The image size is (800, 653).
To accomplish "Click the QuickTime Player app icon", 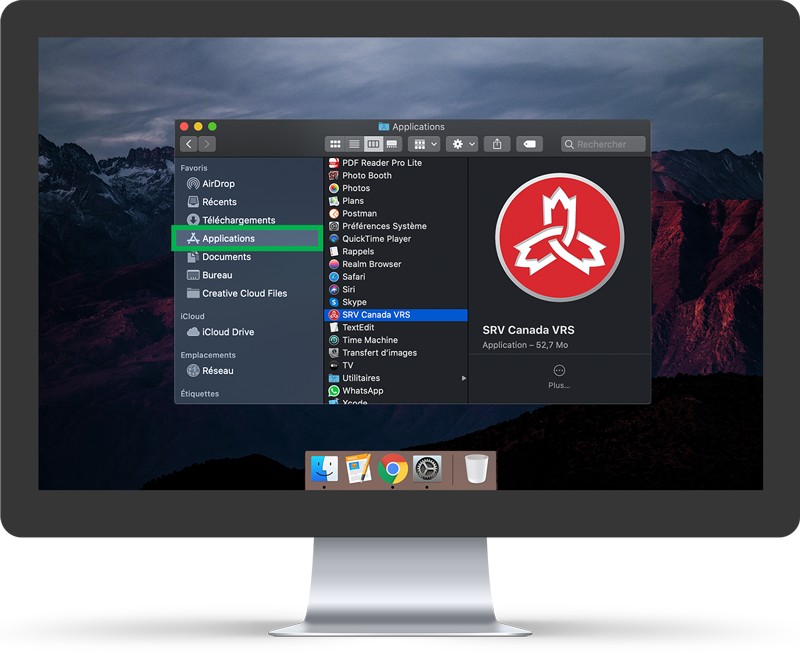I will point(334,239).
